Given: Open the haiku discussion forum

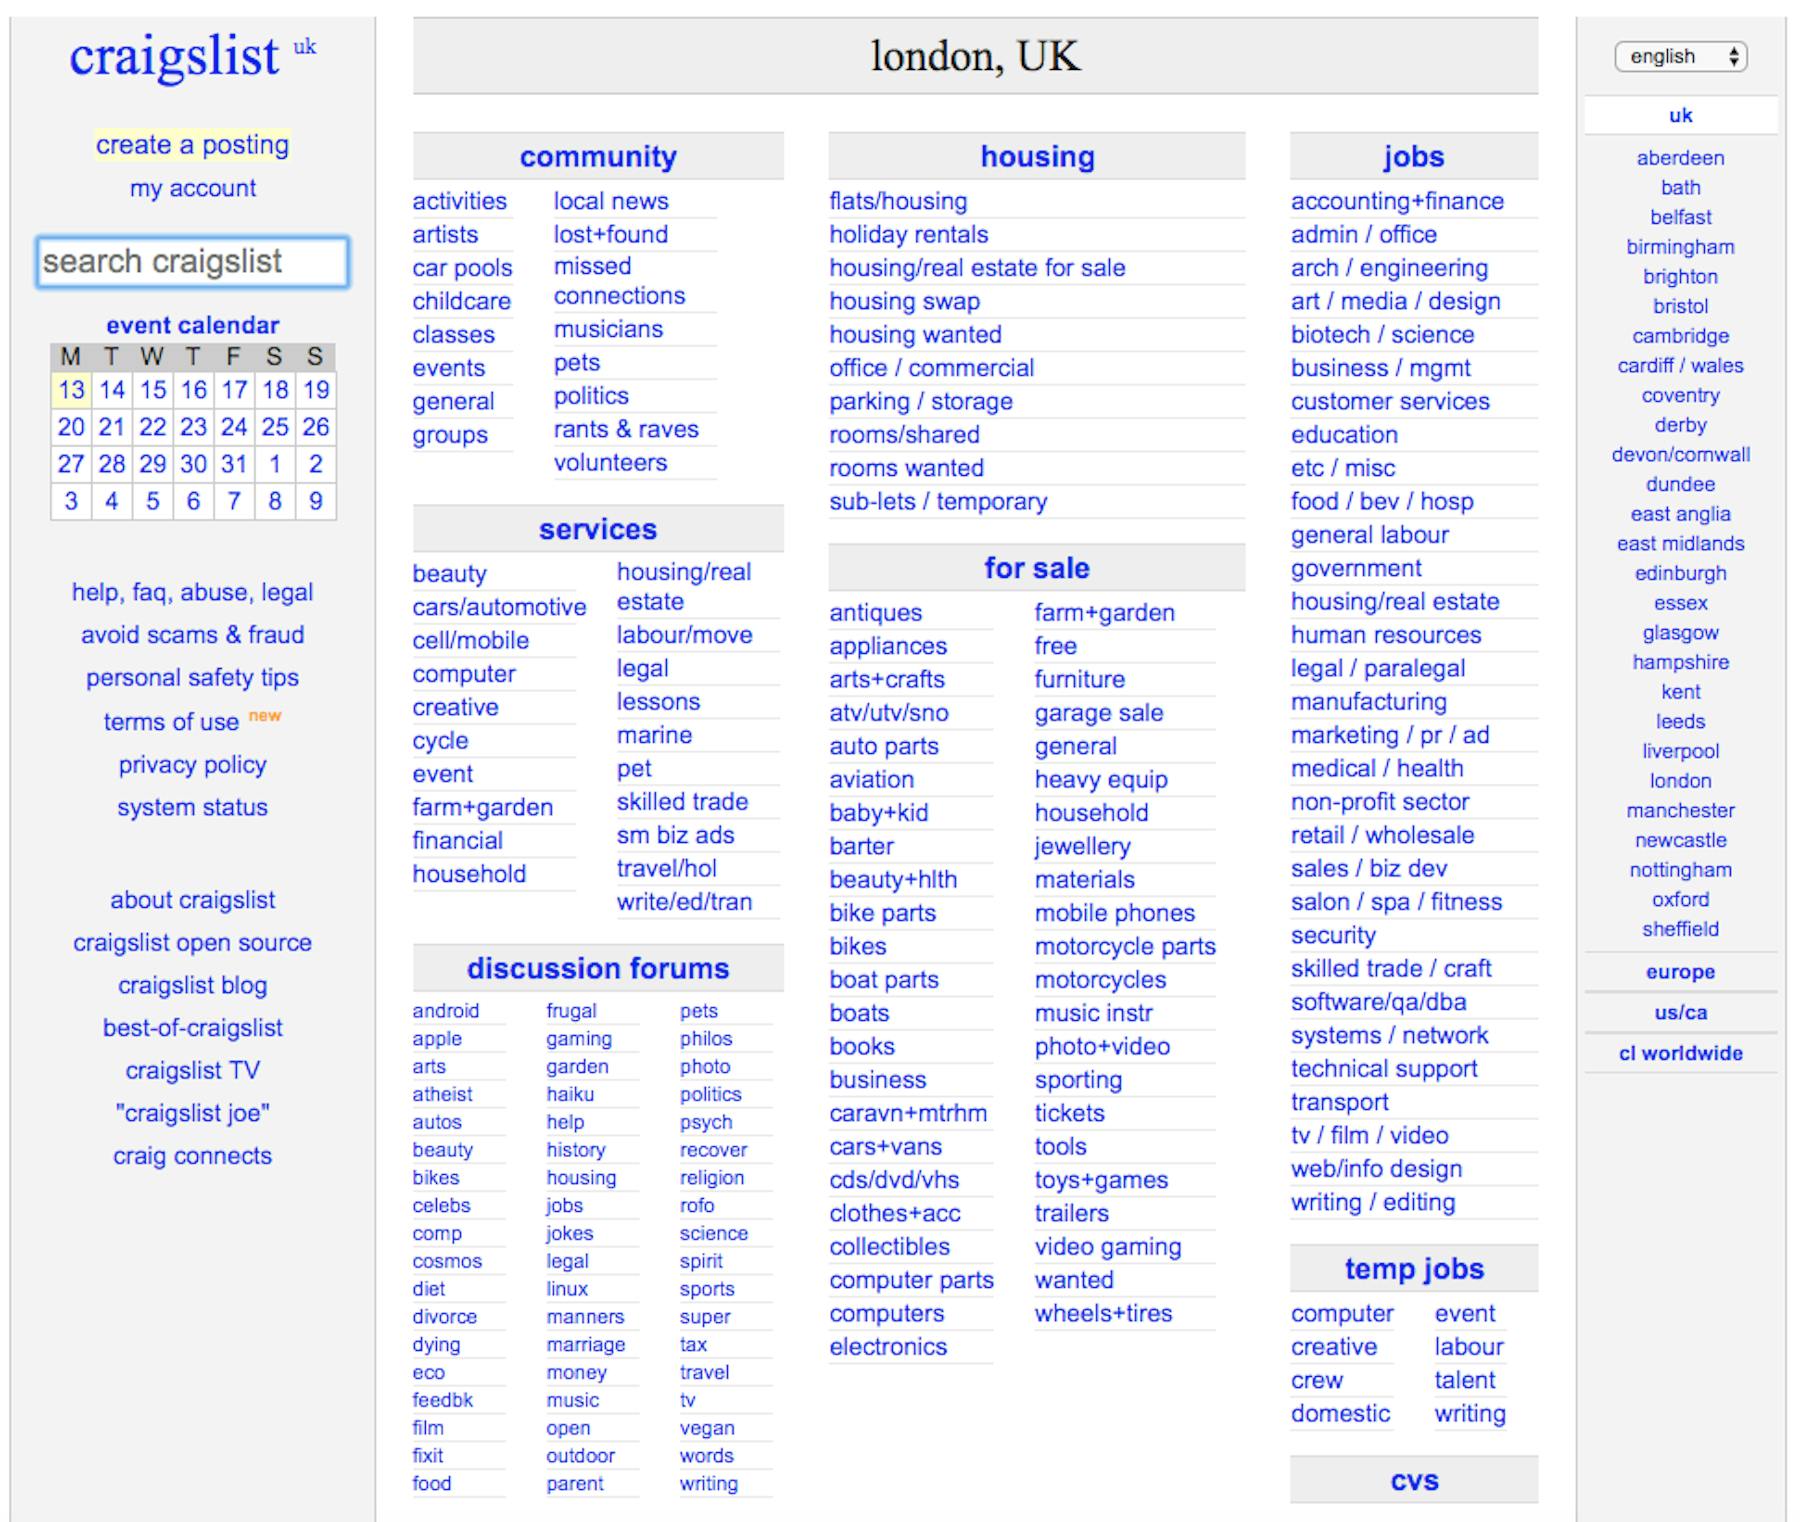Looking at the screenshot, I should click(570, 1095).
